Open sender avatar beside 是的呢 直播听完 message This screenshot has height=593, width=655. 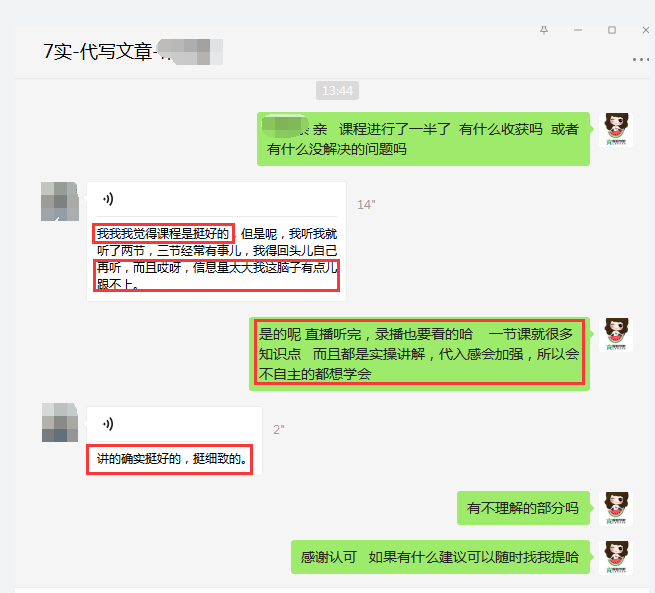pyautogui.click(x=616, y=335)
